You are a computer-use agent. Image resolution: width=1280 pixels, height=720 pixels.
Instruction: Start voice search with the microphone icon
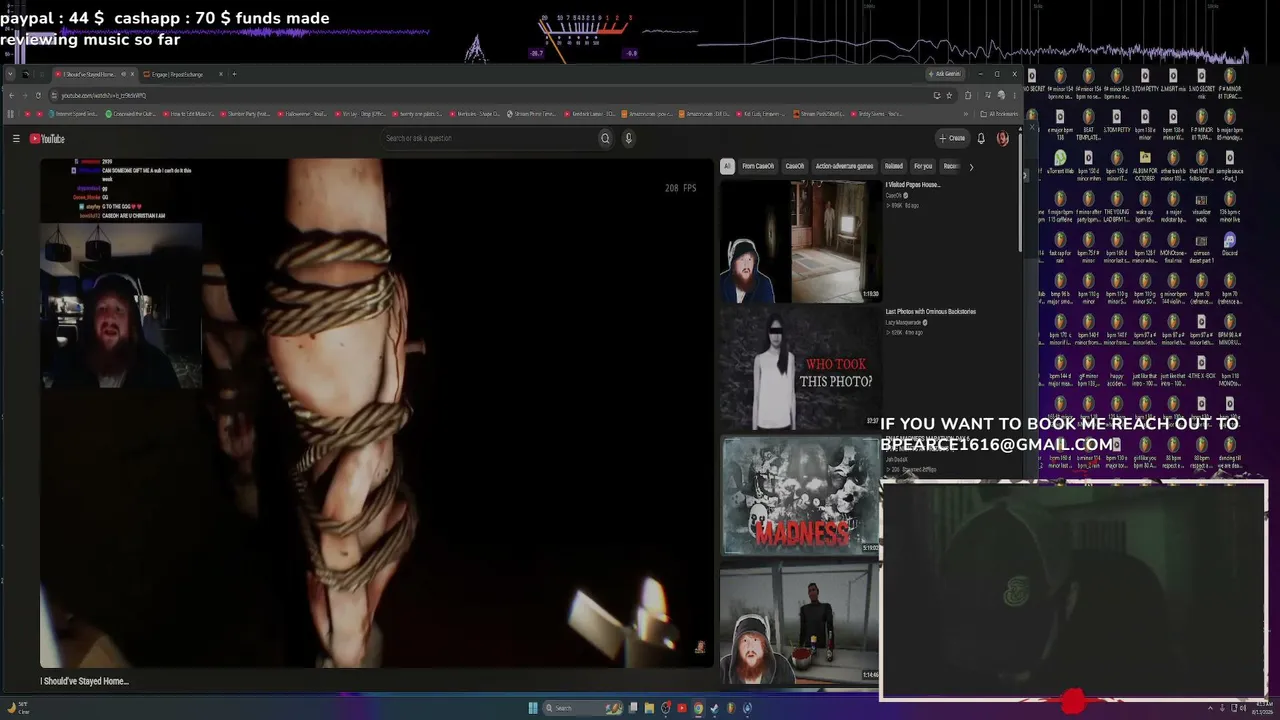pos(629,138)
